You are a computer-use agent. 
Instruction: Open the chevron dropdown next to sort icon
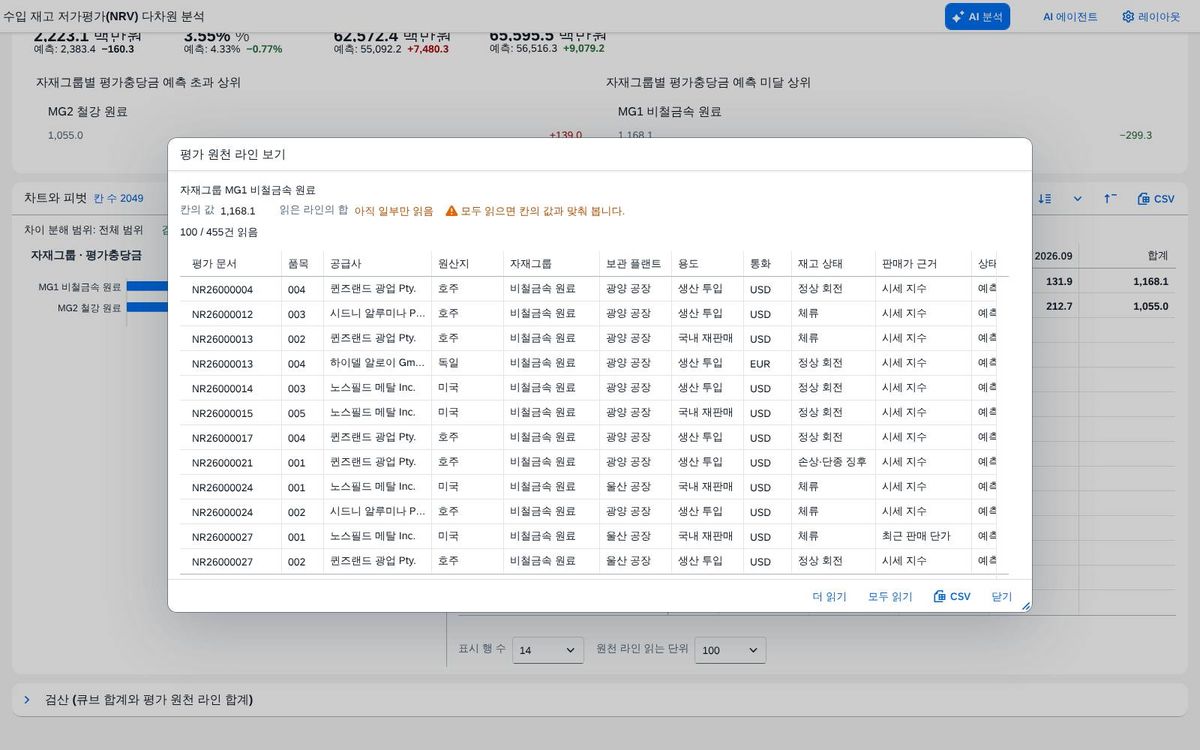pos(1077,199)
